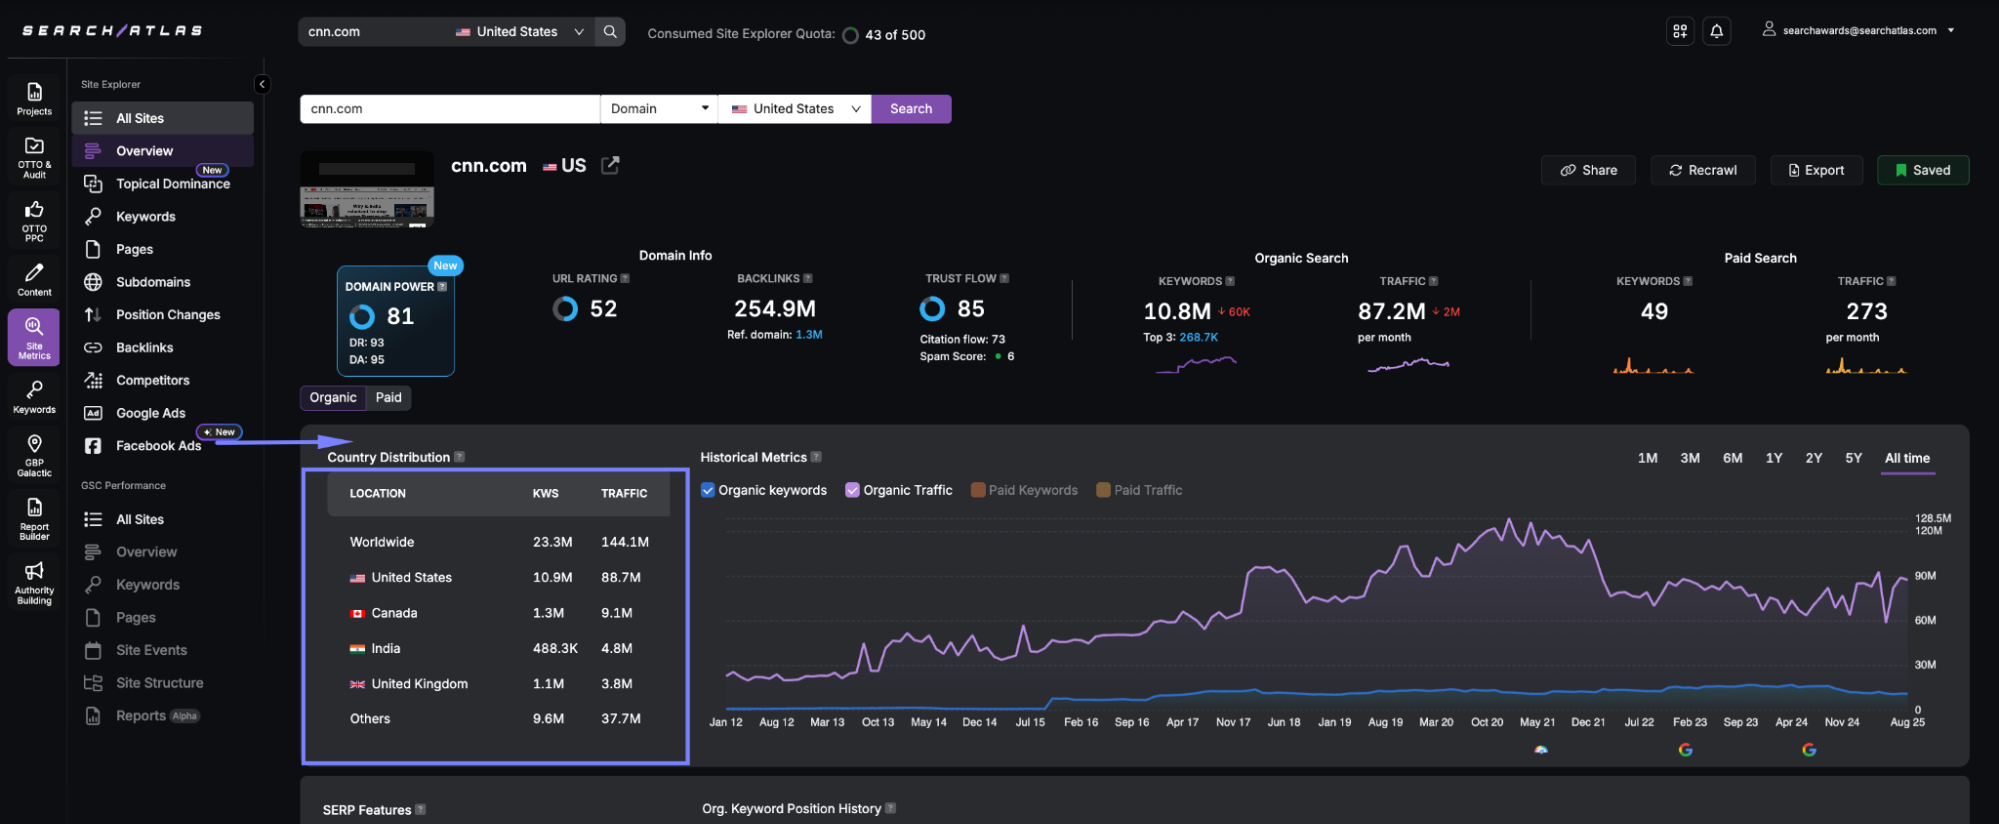Click the Share button
This screenshot has height=824, width=1999.
1588,170
